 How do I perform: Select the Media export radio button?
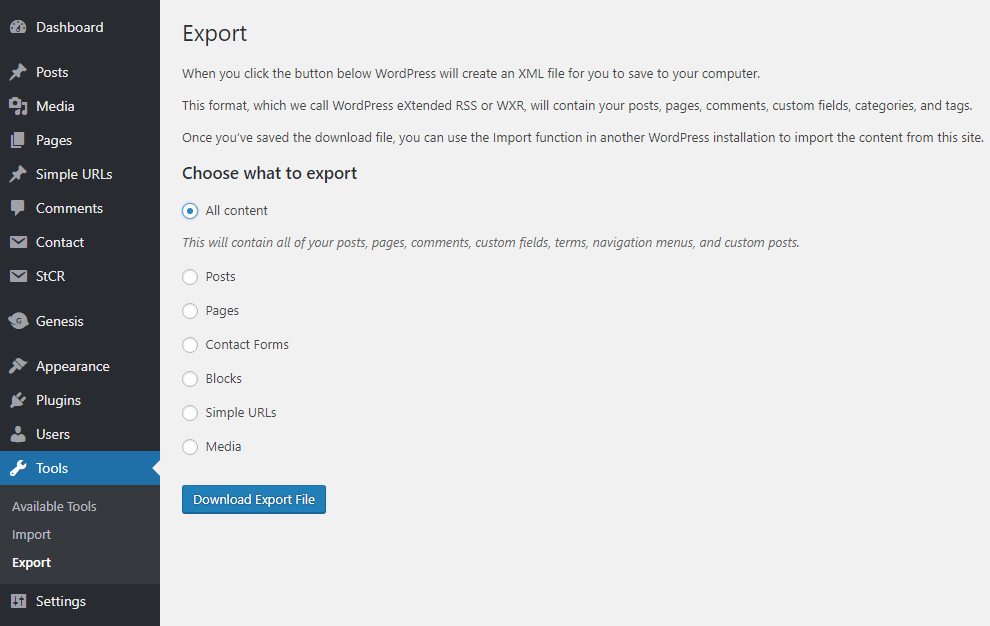[x=190, y=447]
